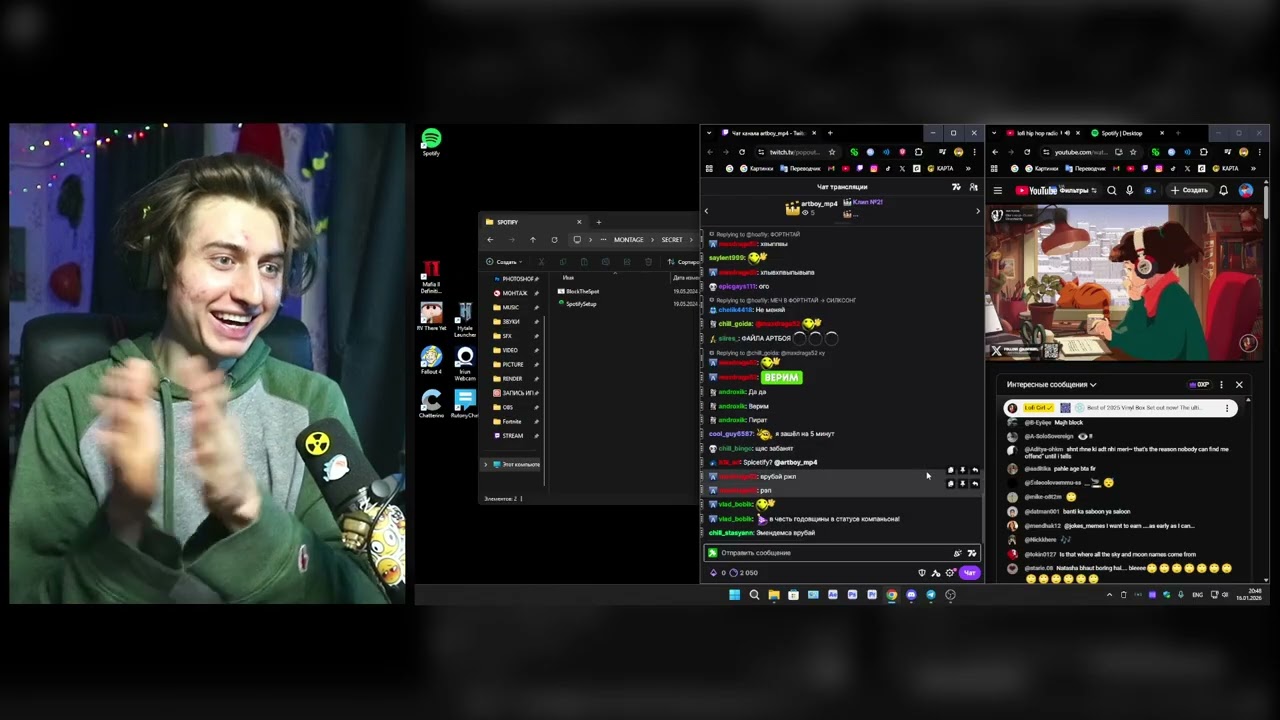Show previous item with left chevron in chat header
Screen dimensions: 1280x720
[x=706, y=211]
